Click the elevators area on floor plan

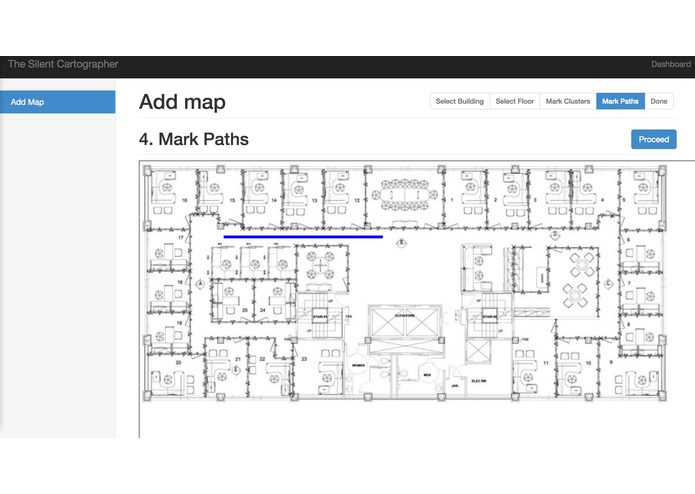(405, 322)
